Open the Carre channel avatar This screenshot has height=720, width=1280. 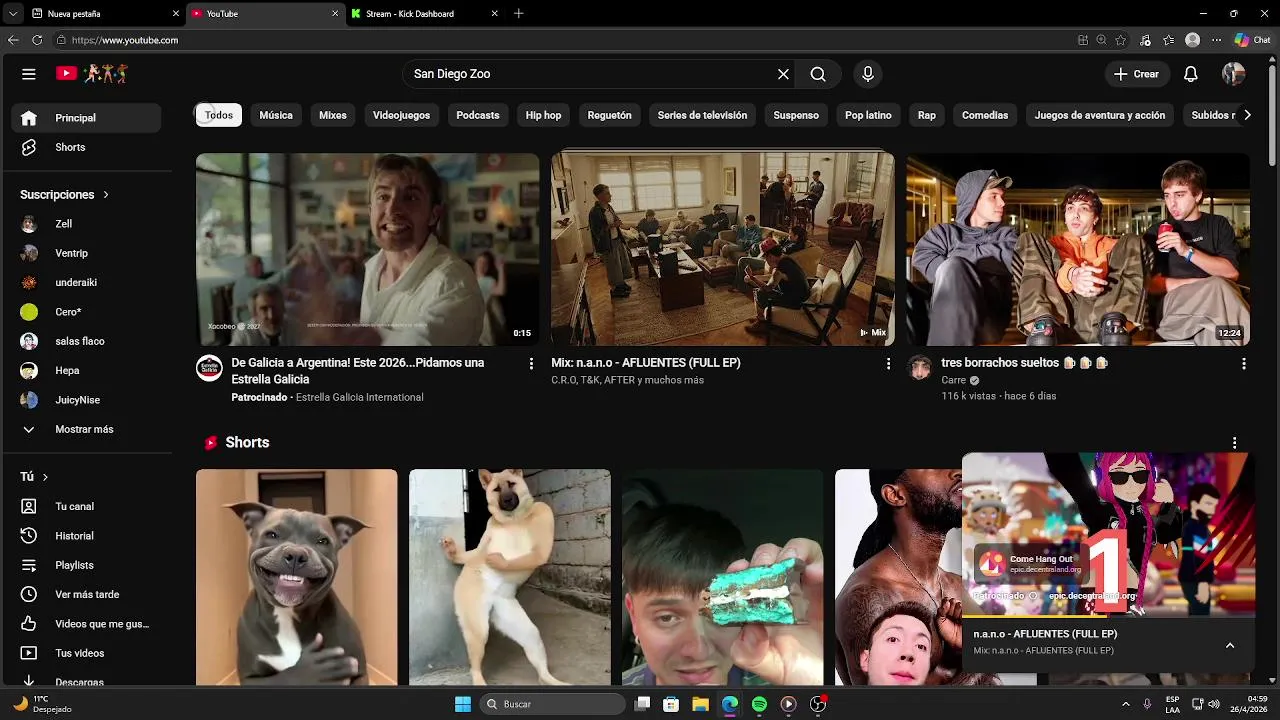click(x=919, y=367)
